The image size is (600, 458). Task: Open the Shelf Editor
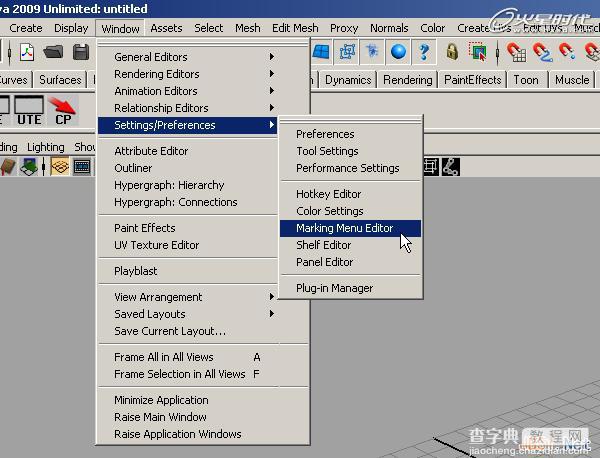click(x=351, y=245)
